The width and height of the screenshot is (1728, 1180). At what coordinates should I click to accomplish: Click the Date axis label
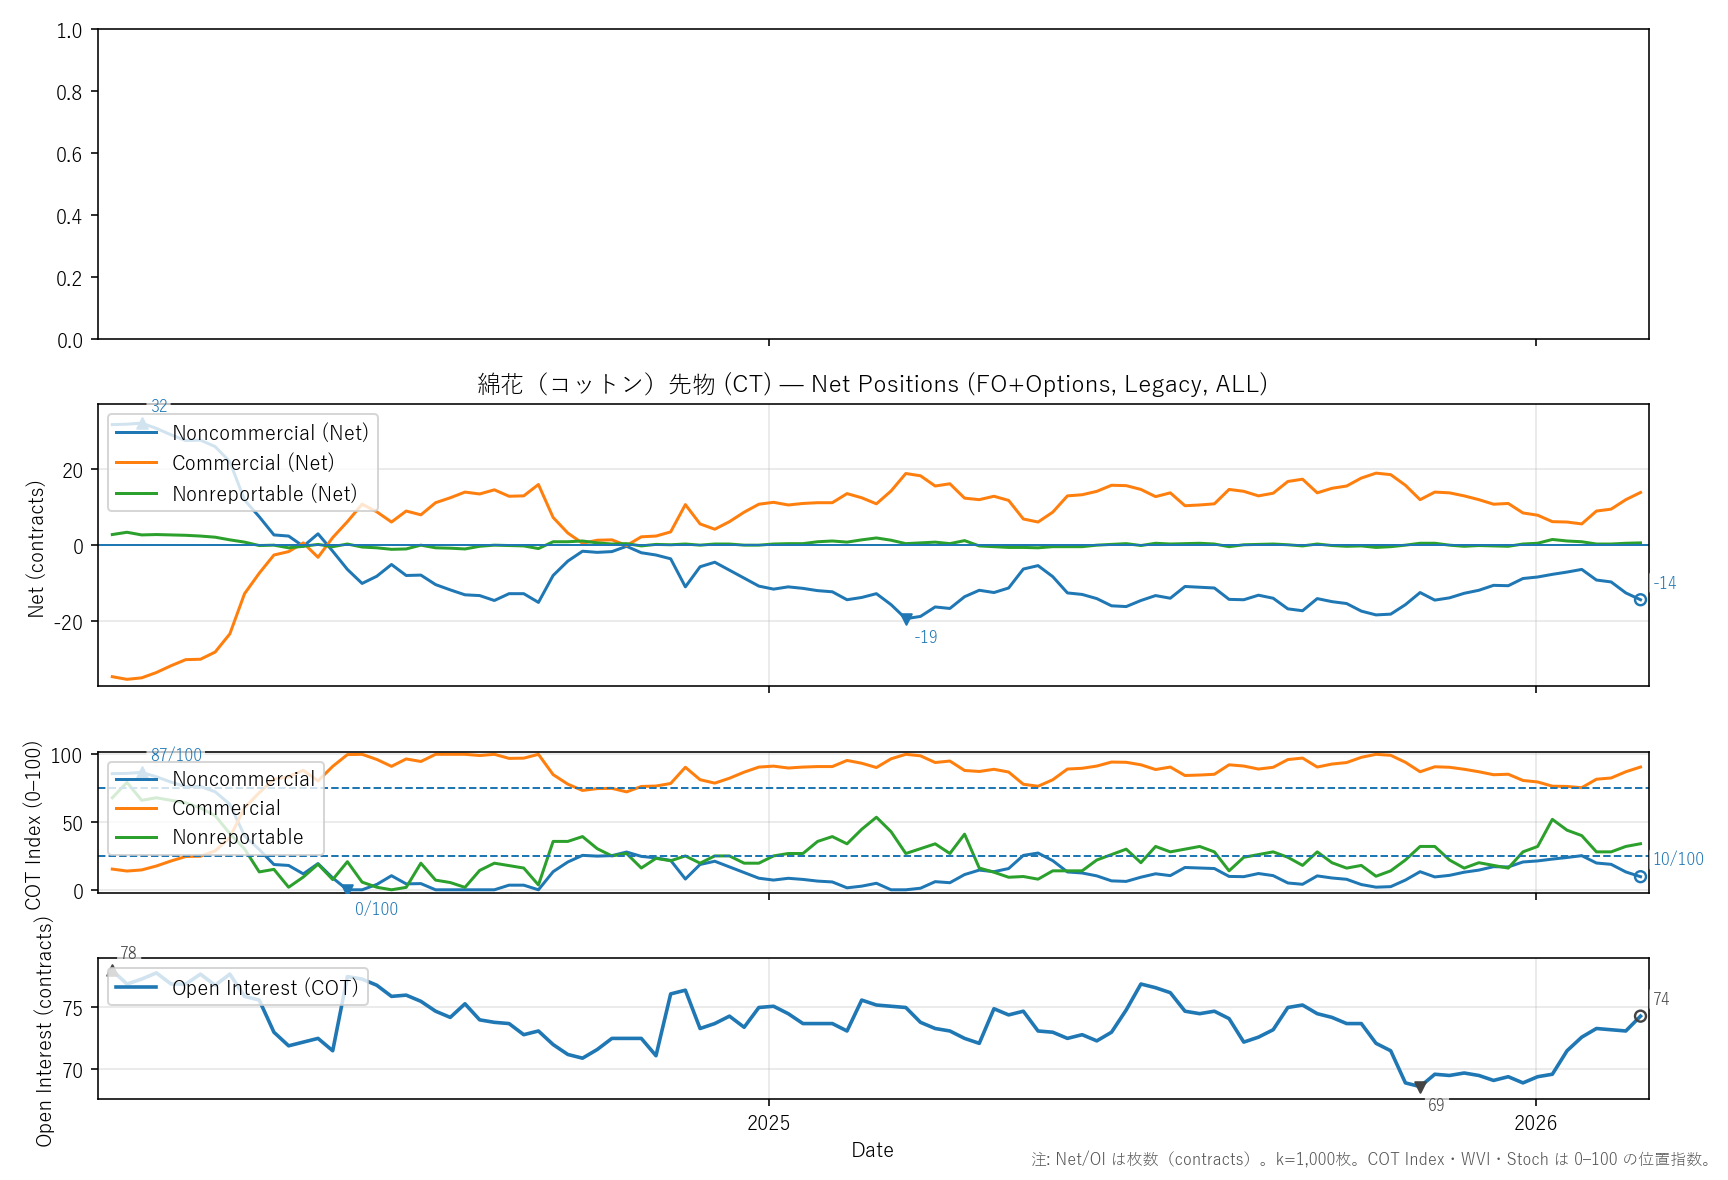click(872, 1150)
